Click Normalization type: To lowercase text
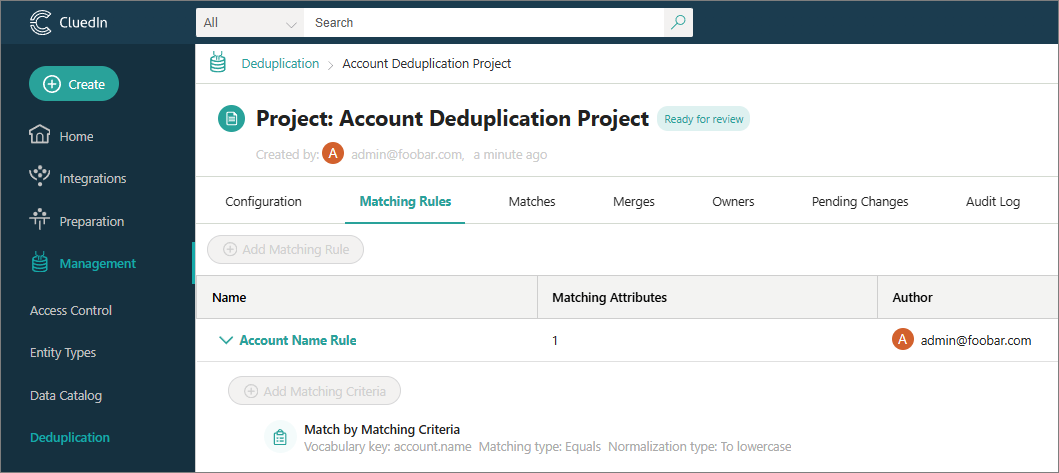This screenshot has width=1059, height=473. click(700, 447)
